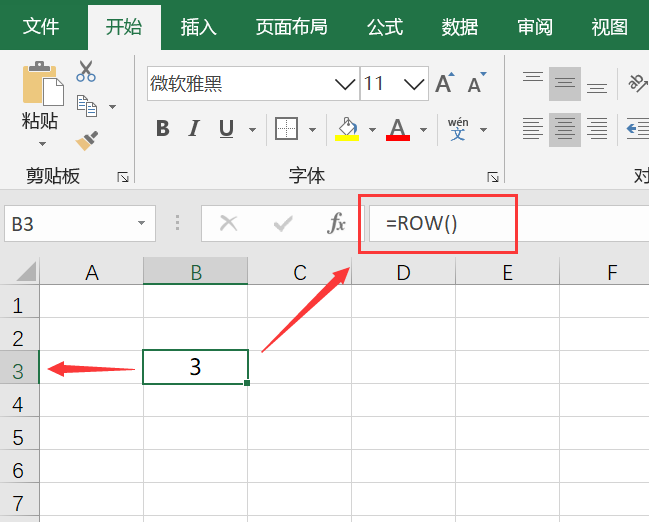Select column E header

click(507, 272)
